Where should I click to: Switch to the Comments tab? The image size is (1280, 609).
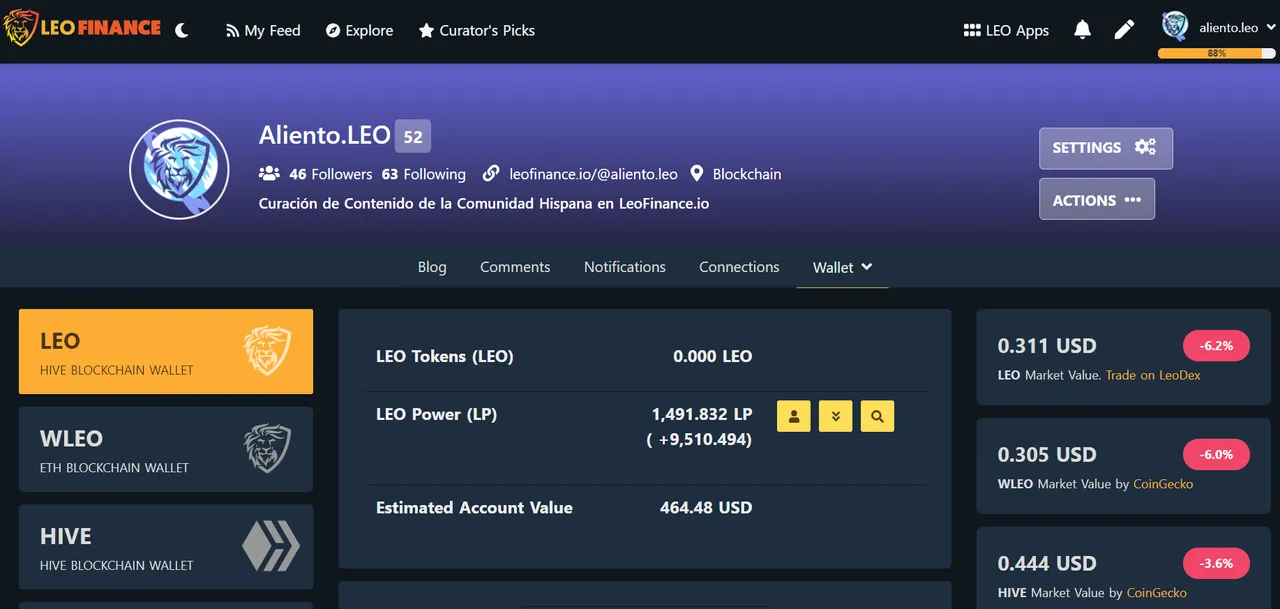tap(515, 267)
